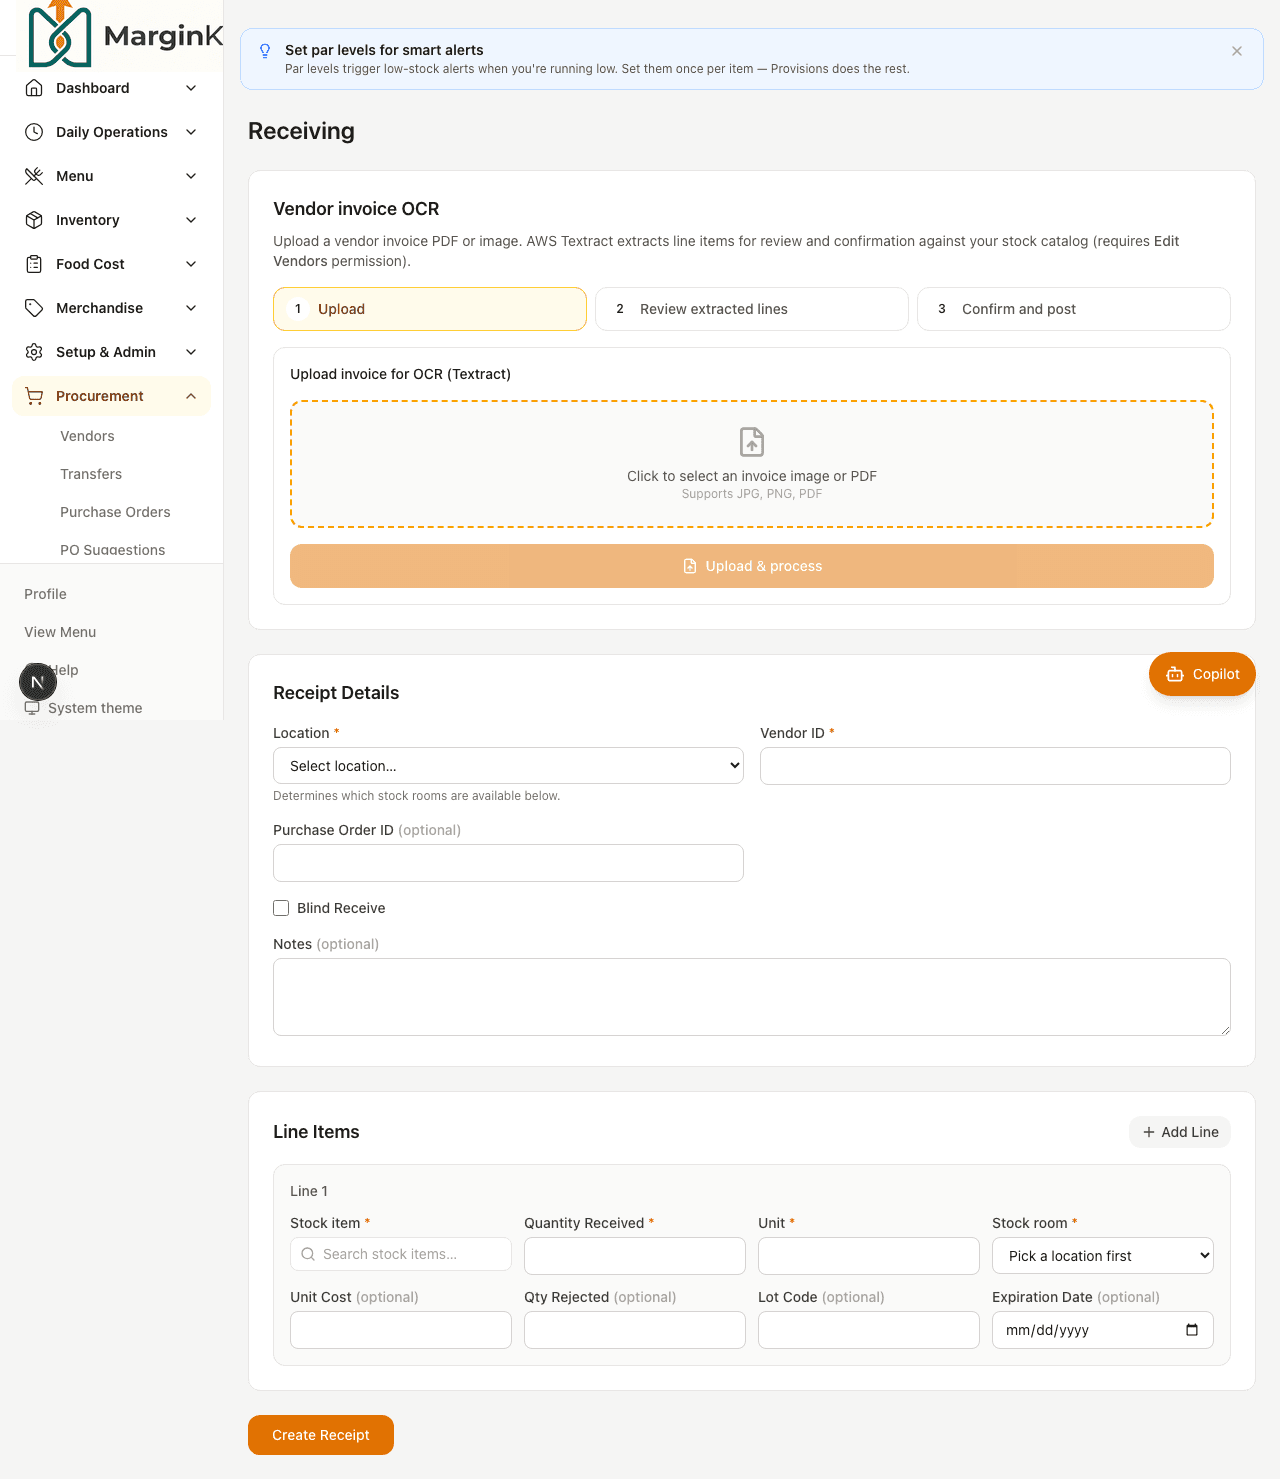
Task: Focus the Lot Code input field
Action: pos(869,1330)
